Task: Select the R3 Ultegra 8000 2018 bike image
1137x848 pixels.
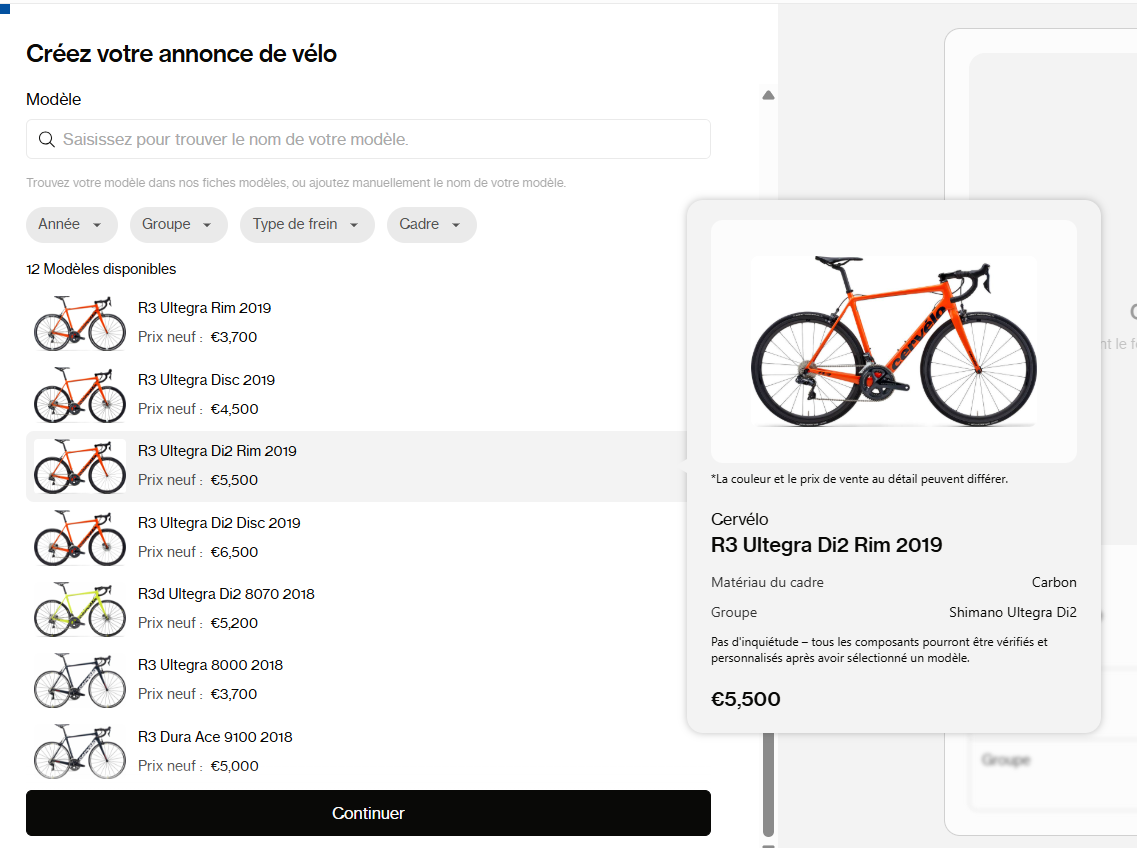Action: pos(80,679)
